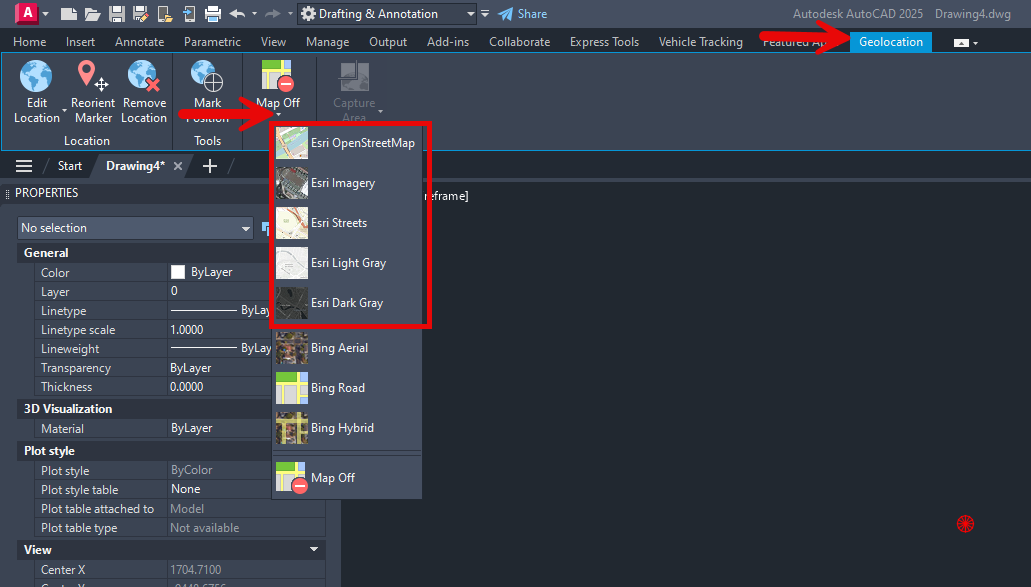1031x587 pixels.
Task: Collapse the View section with its arrow
Action: (x=314, y=550)
